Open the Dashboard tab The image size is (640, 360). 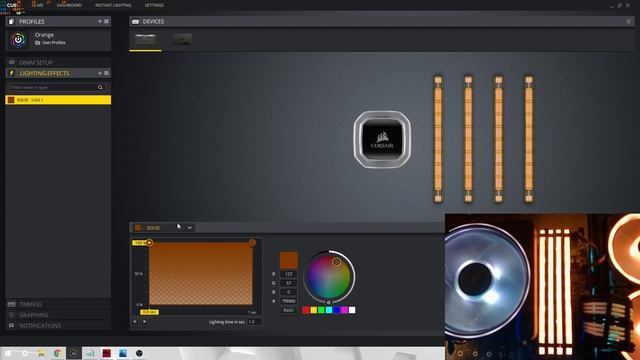69,5
